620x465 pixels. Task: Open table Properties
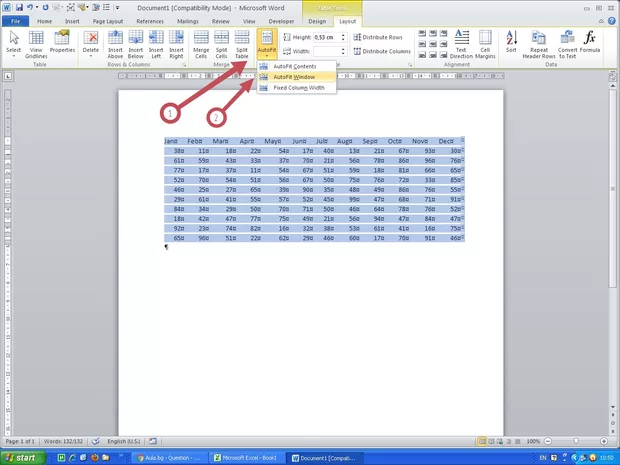(62, 41)
